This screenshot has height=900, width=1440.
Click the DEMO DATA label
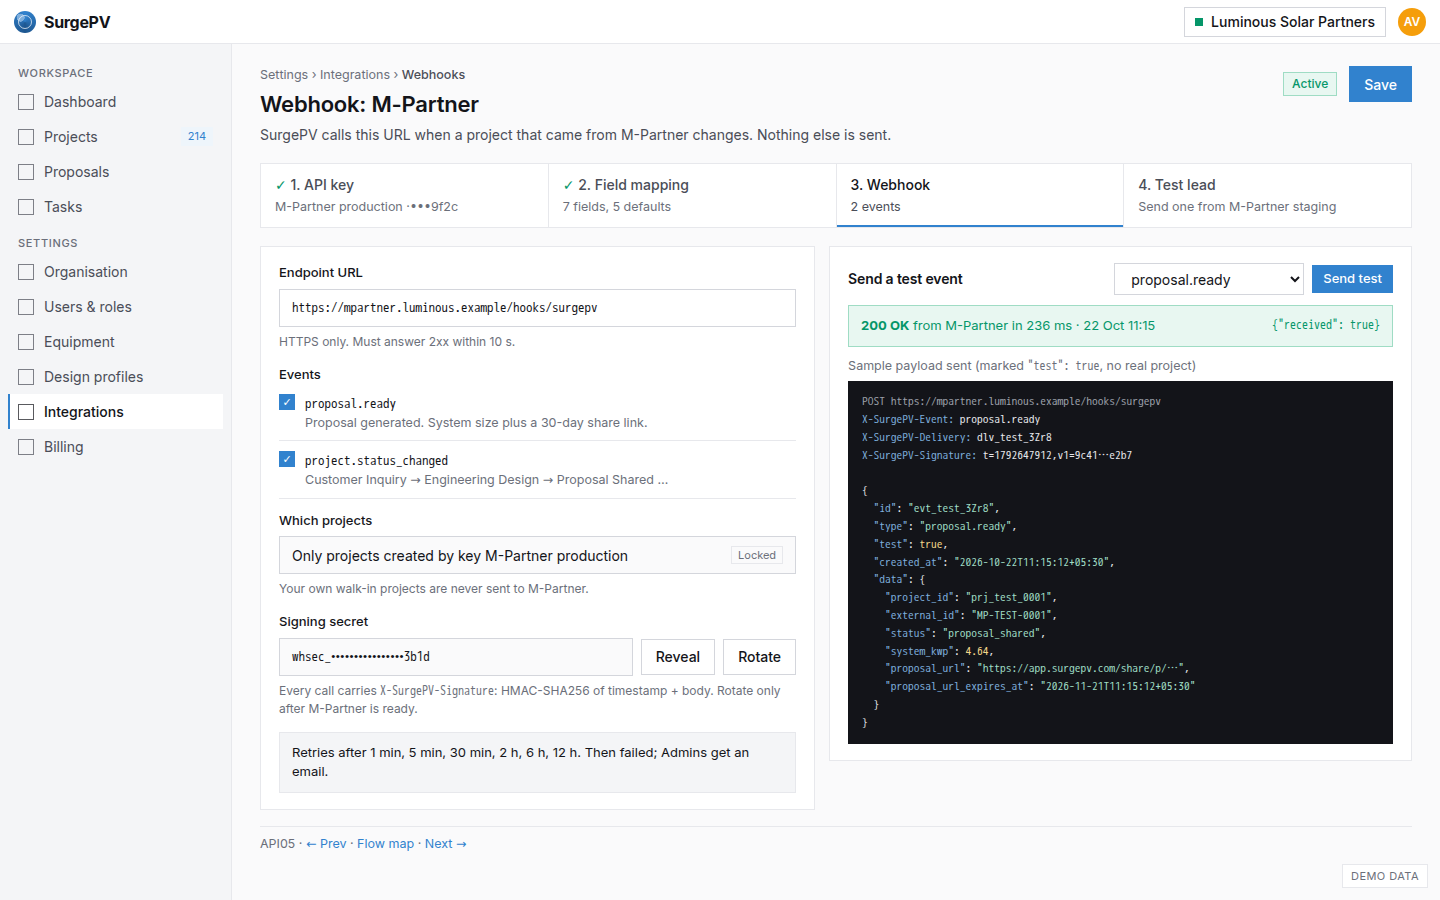point(1385,876)
